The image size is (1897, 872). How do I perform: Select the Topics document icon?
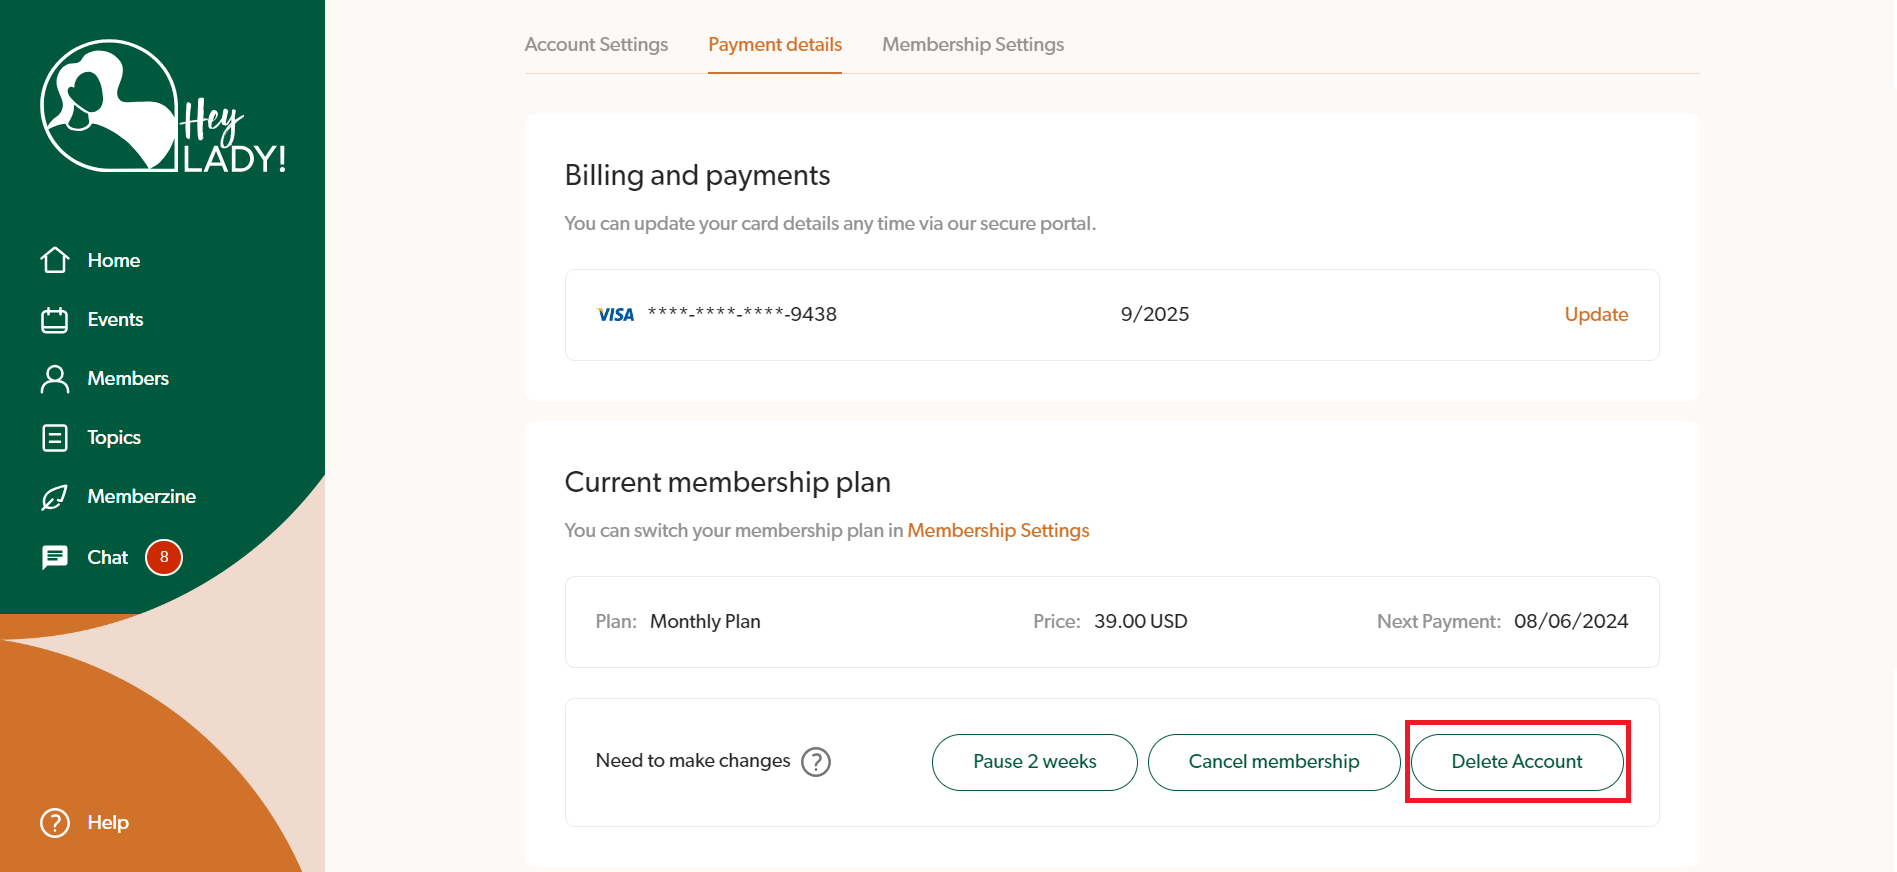coord(55,438)
